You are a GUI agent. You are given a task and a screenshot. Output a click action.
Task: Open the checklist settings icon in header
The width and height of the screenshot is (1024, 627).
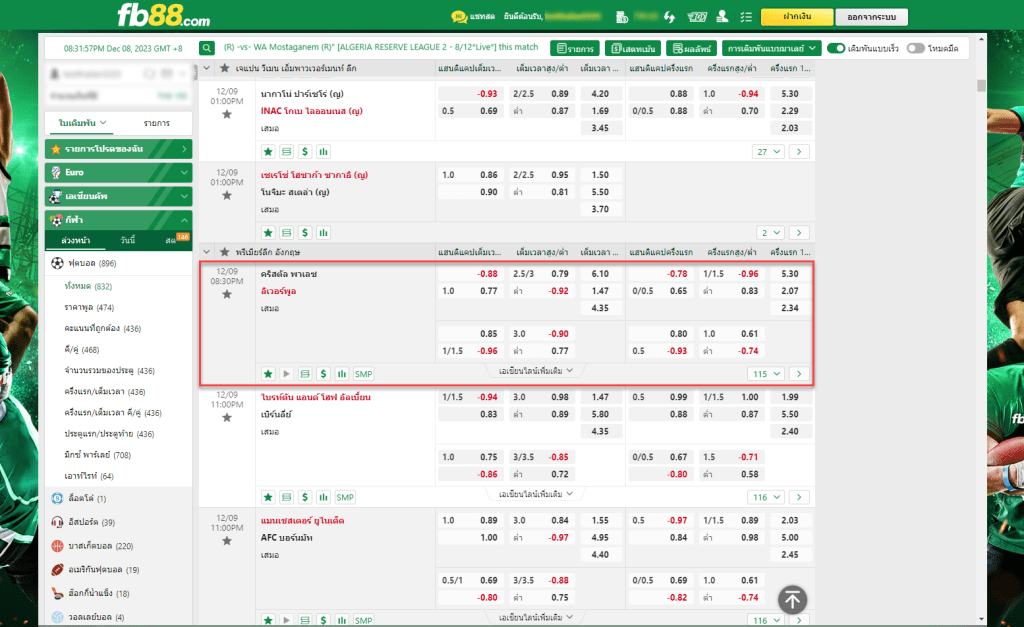click(x=746, y=17)
